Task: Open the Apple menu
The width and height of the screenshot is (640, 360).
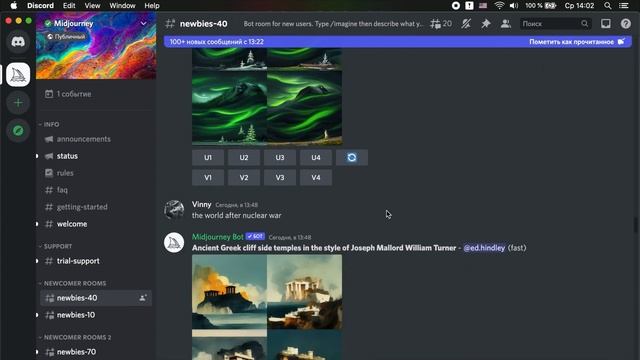Action: (x=13, y=6)
